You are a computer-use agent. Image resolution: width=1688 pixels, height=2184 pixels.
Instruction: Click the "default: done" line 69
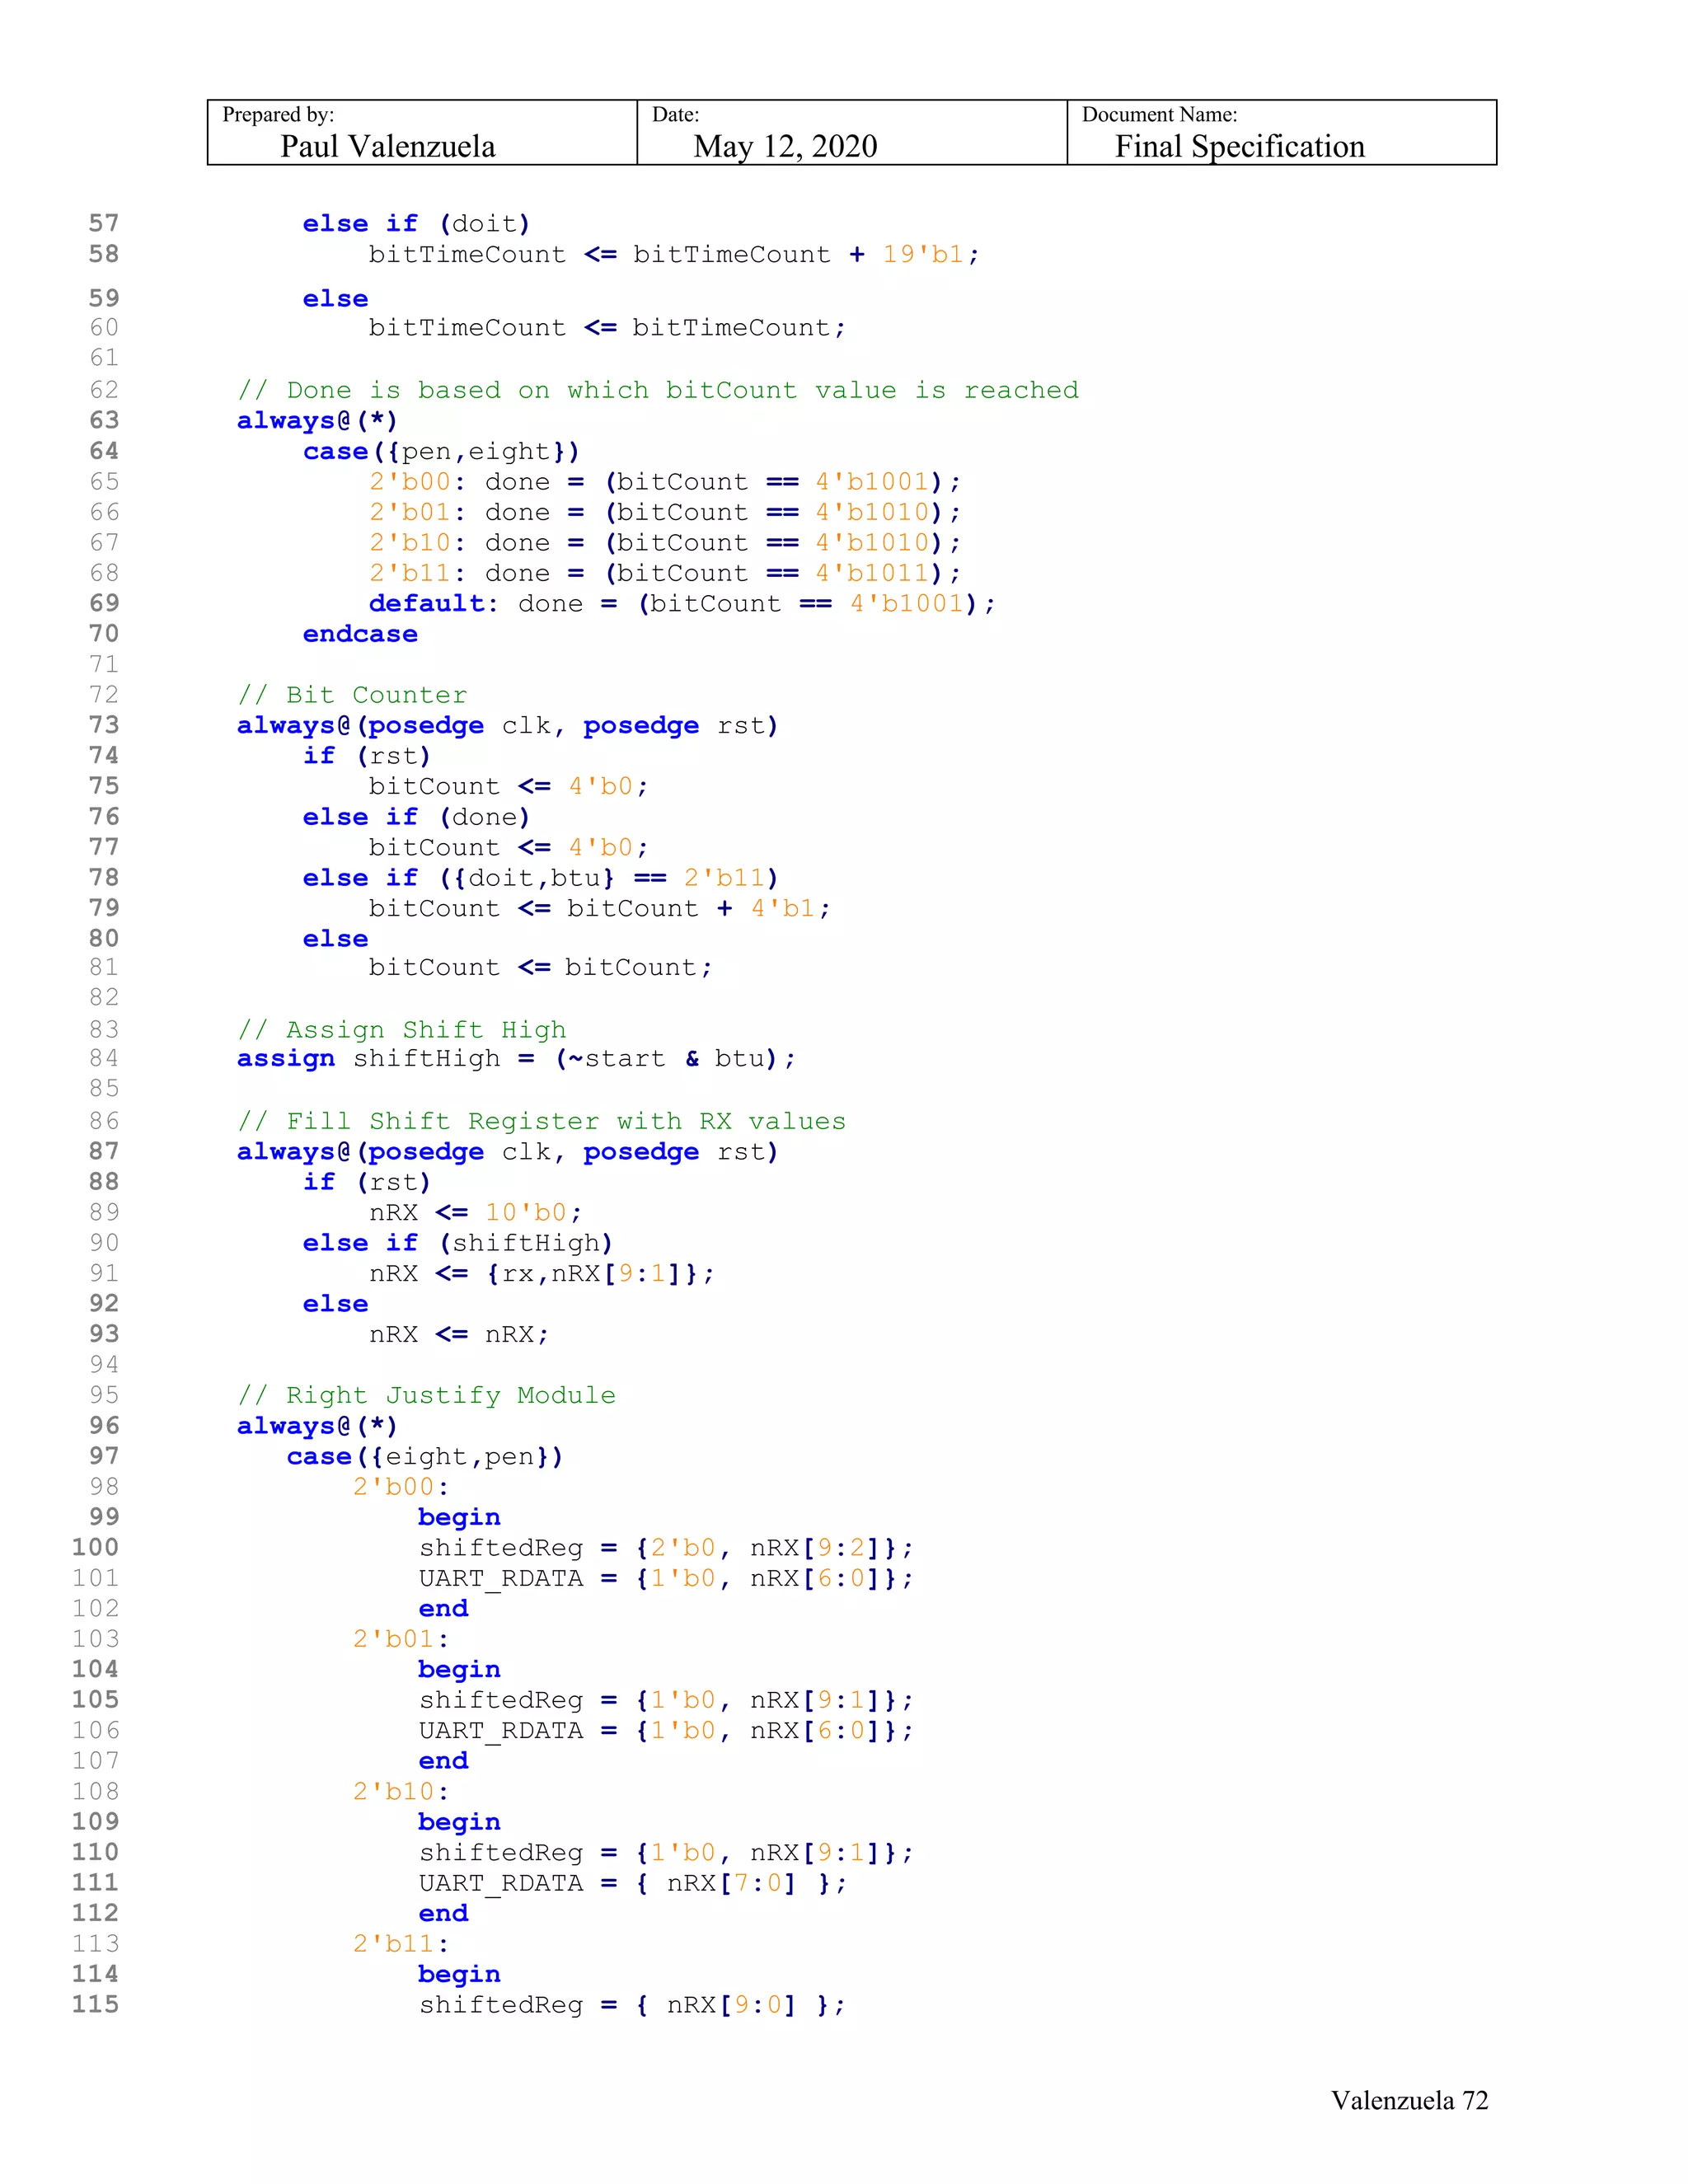point(682,604)
